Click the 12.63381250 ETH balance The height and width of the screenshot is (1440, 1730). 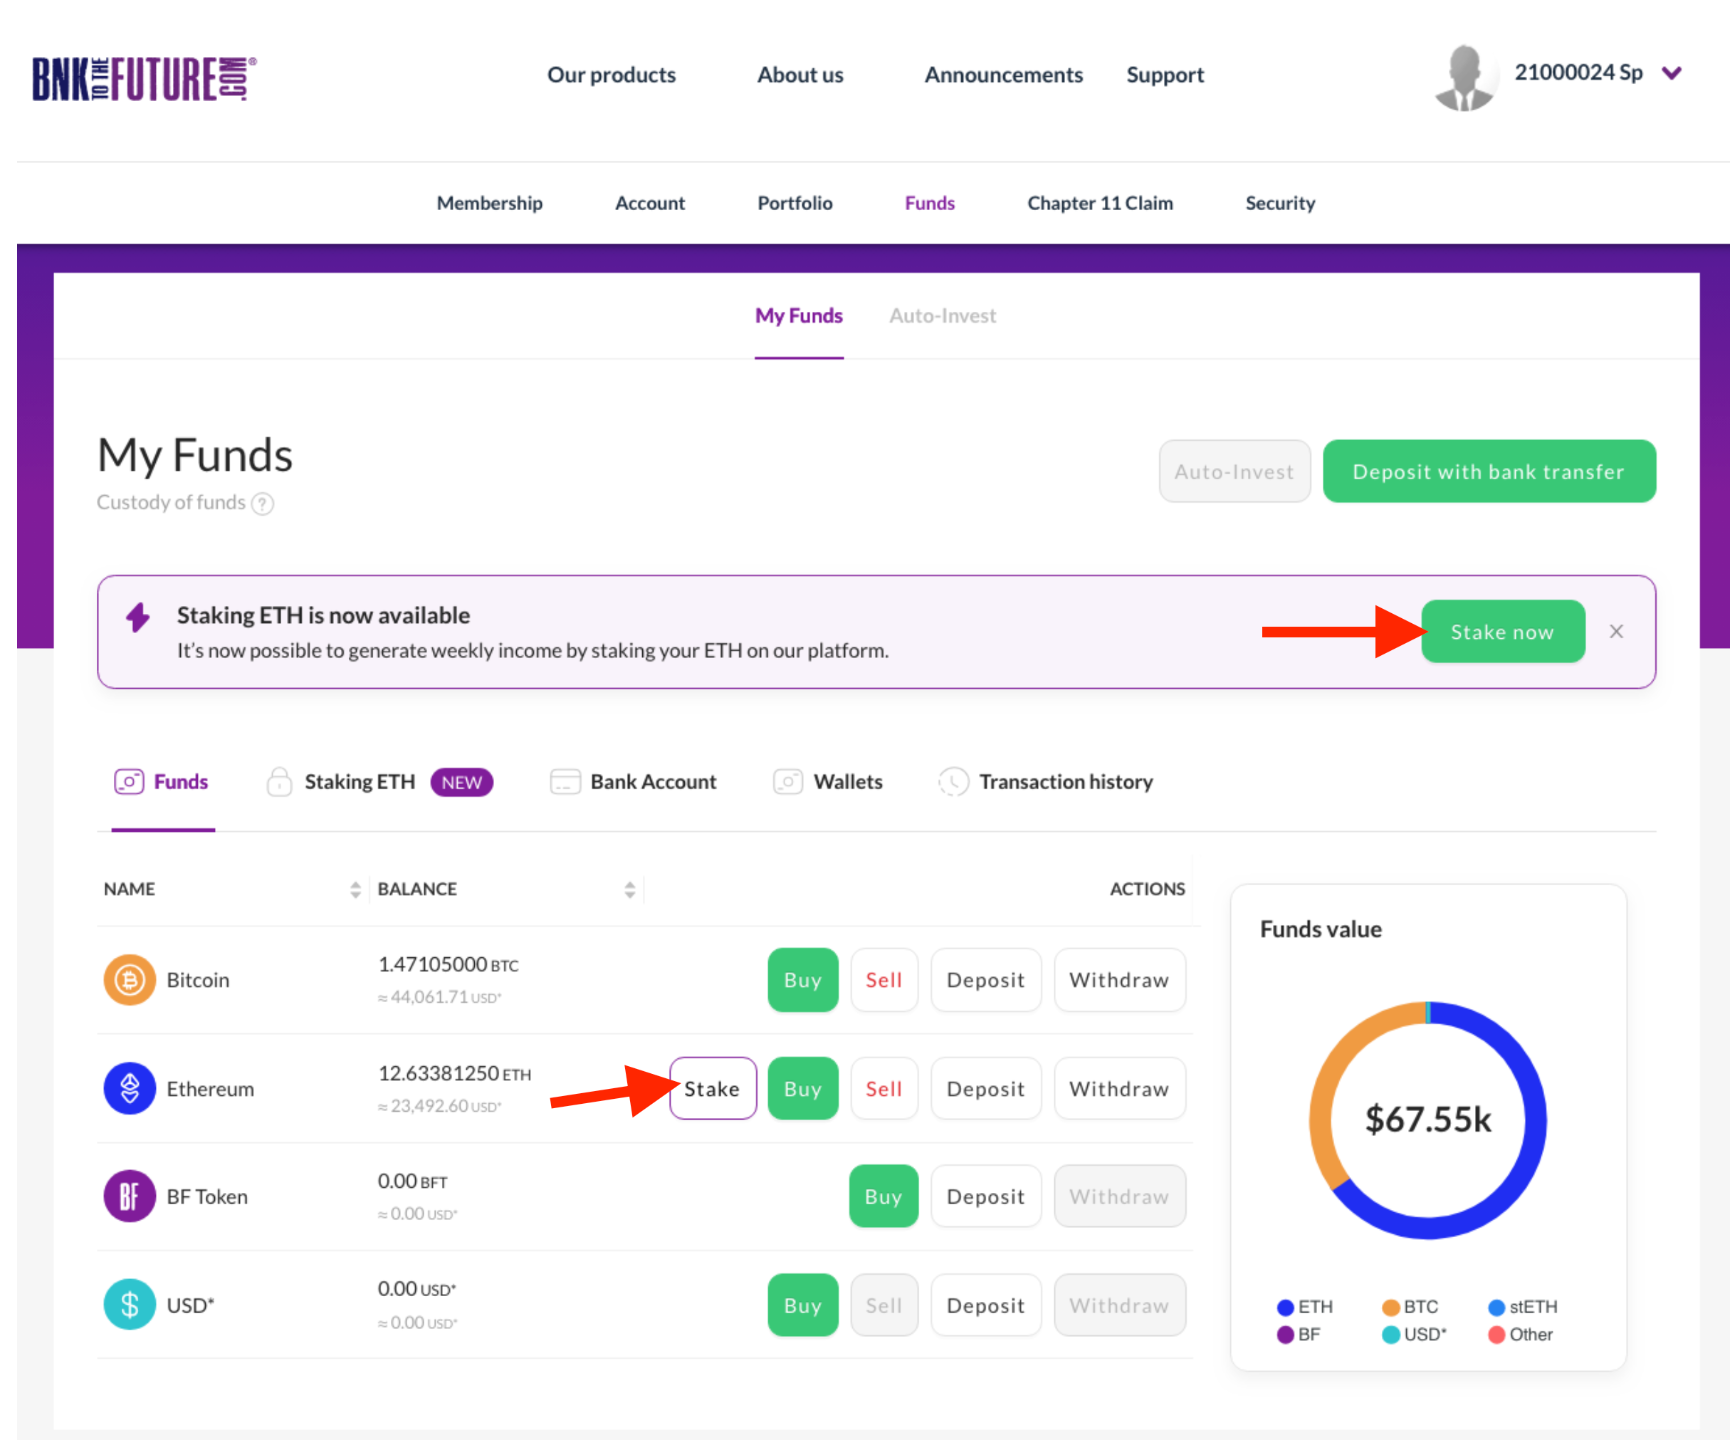point(454,1074)
